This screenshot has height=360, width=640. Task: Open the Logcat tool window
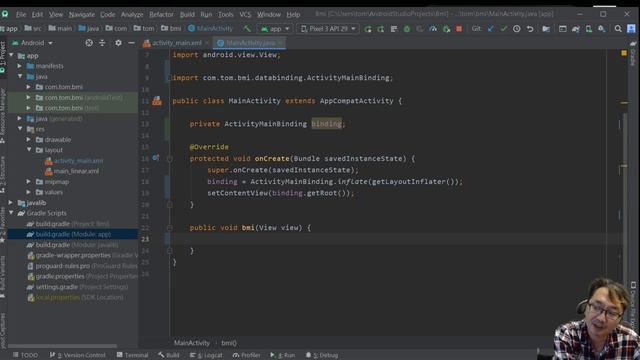206,355
